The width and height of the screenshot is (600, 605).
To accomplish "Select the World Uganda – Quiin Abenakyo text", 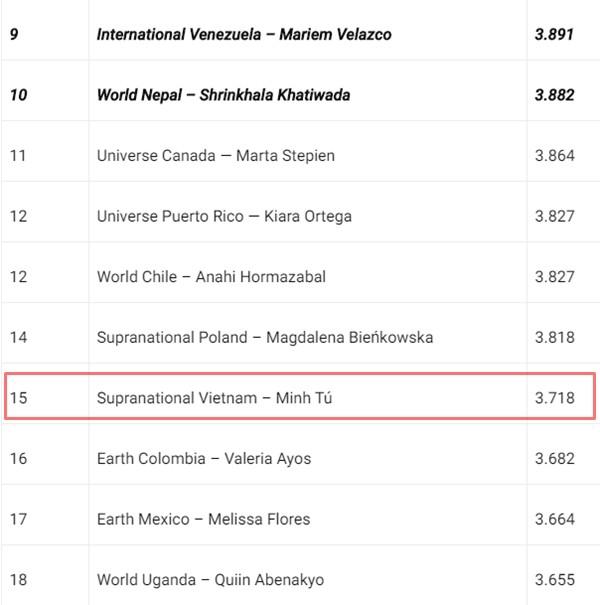I will 210,580.
